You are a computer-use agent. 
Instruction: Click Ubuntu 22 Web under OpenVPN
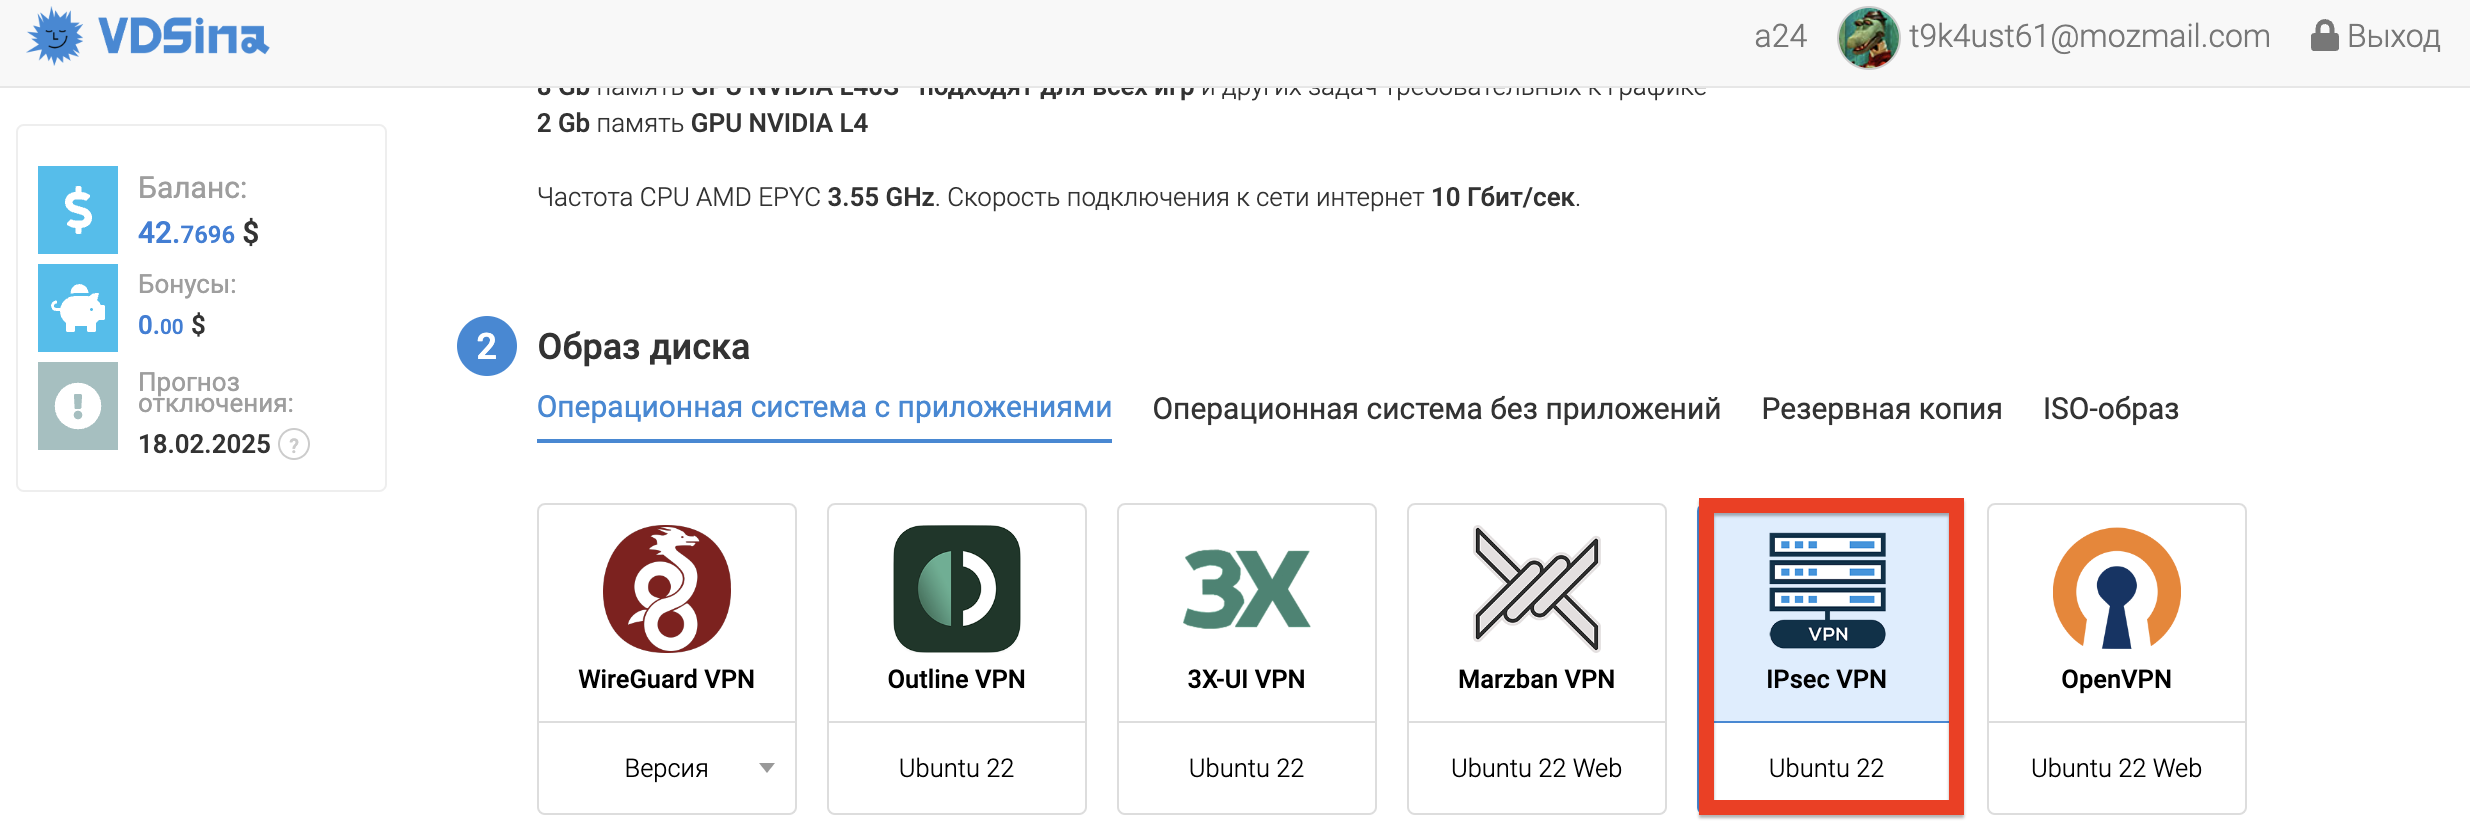coord(2117,768)
